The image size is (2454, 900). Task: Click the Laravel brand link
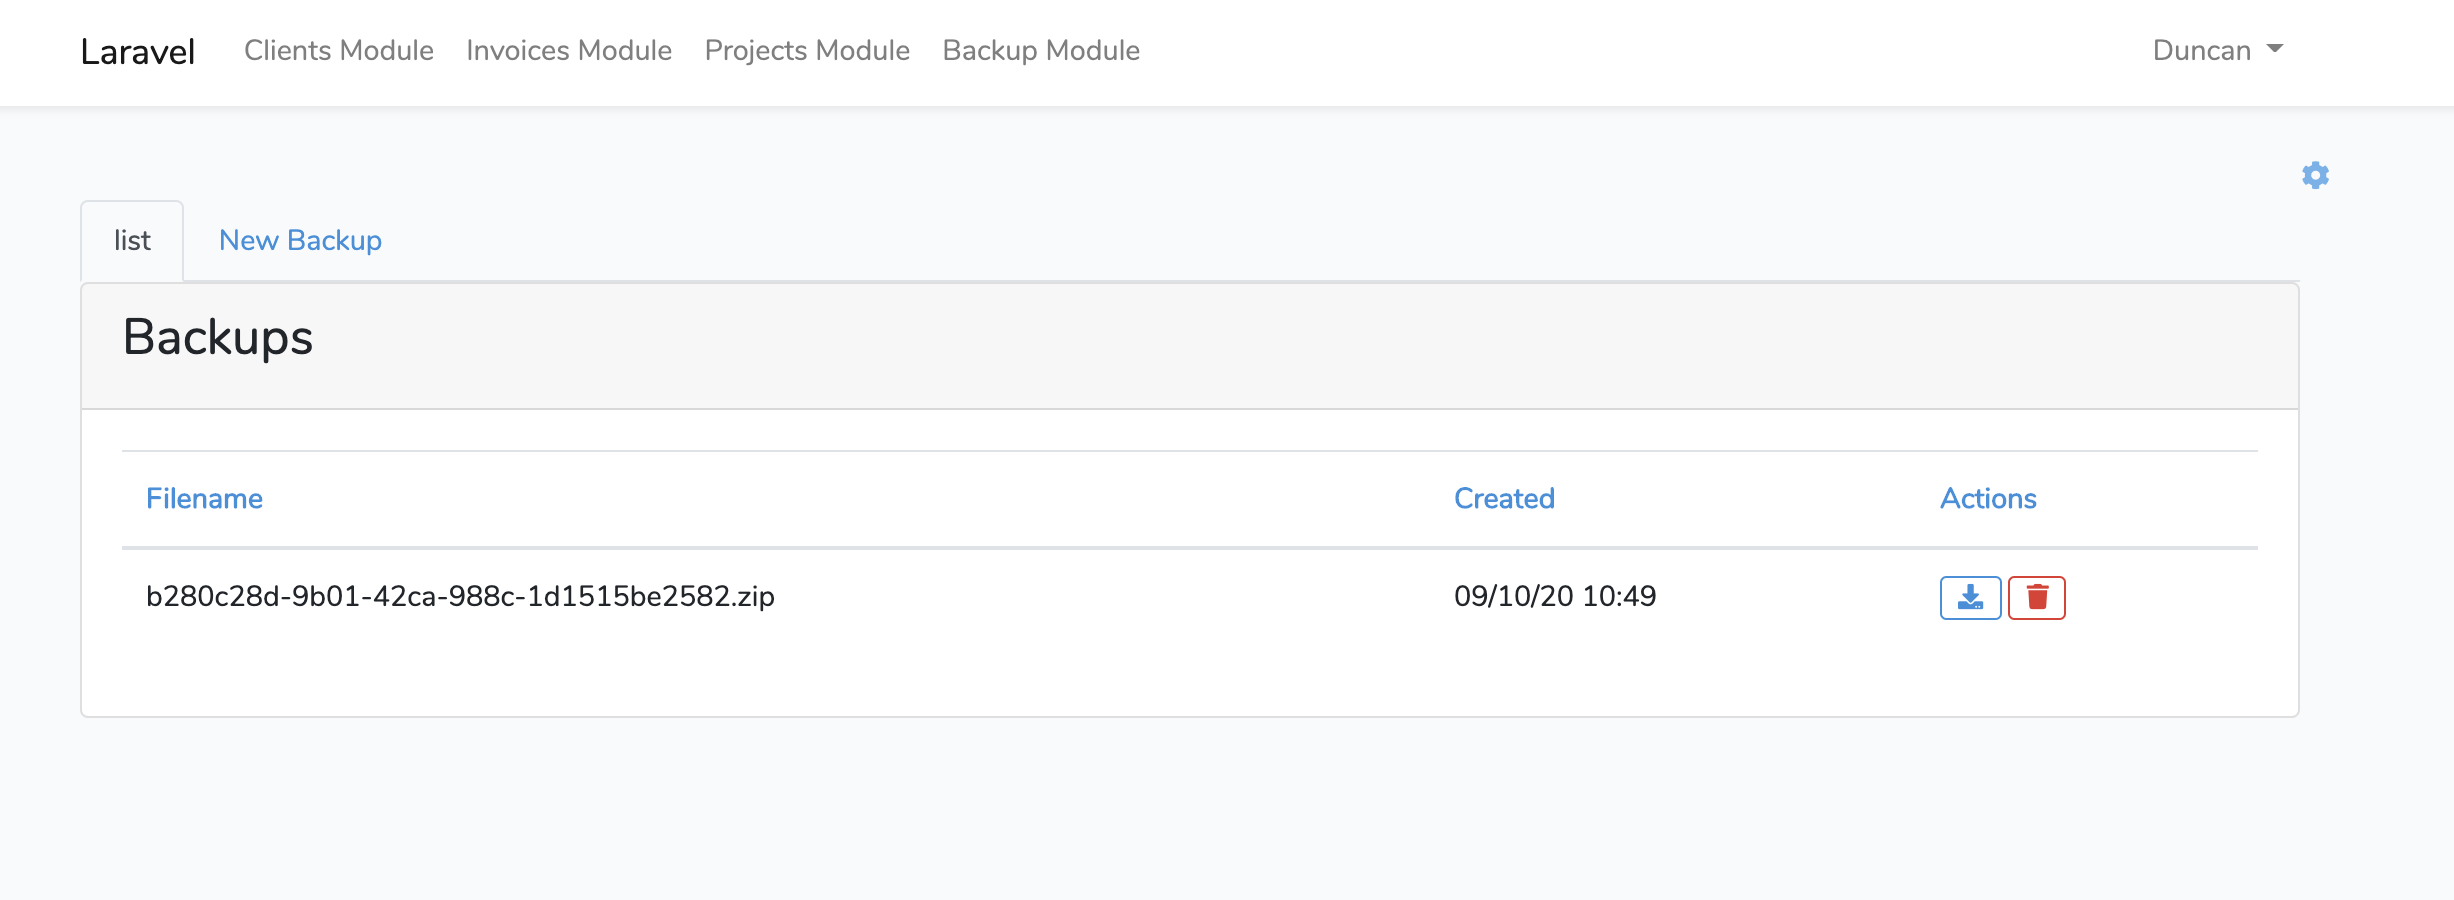[x=138, y=52]
